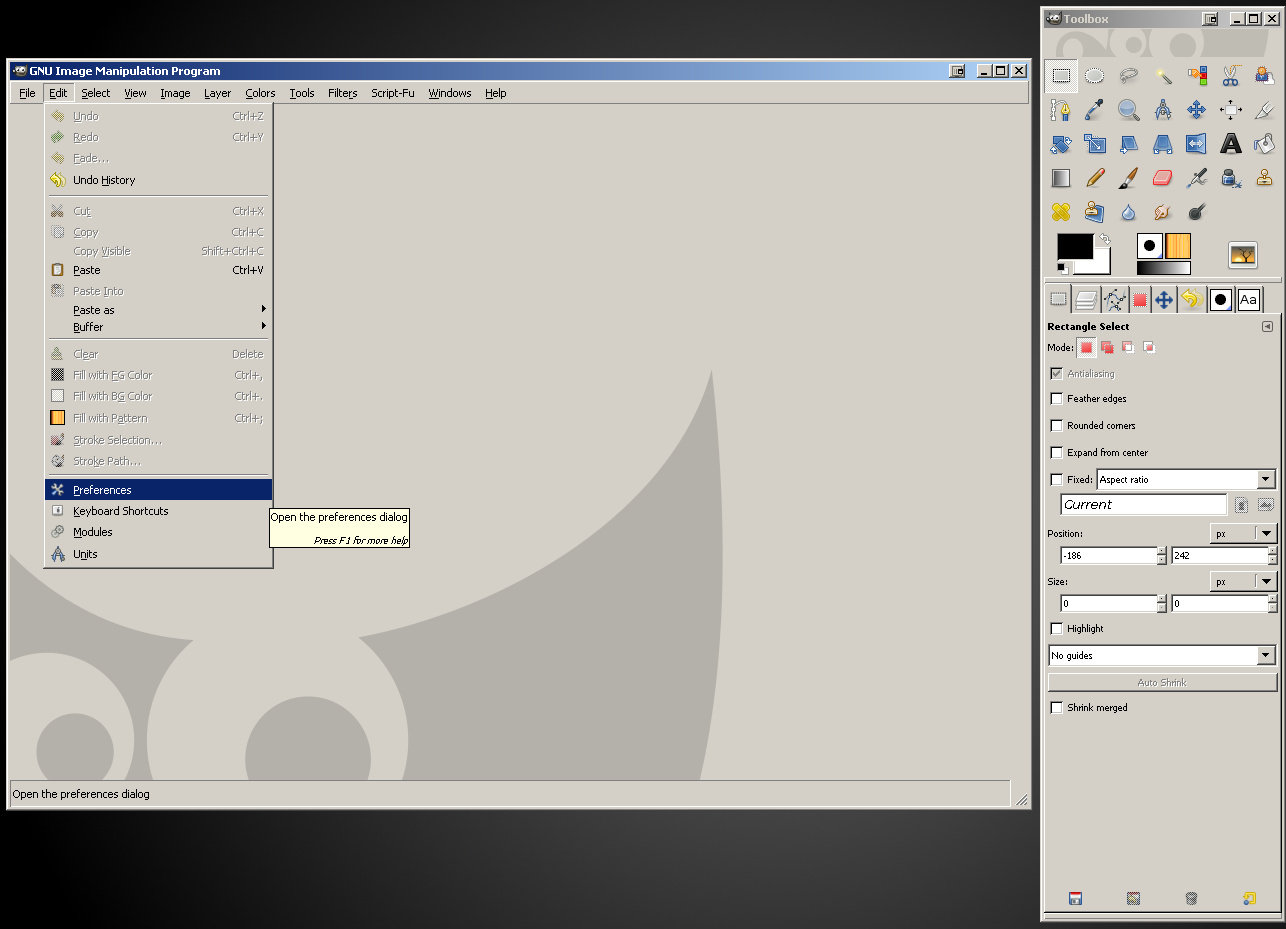Check the Expand from center option
This screenshot has height=929, width=1286.
[x=1056, y=452]
